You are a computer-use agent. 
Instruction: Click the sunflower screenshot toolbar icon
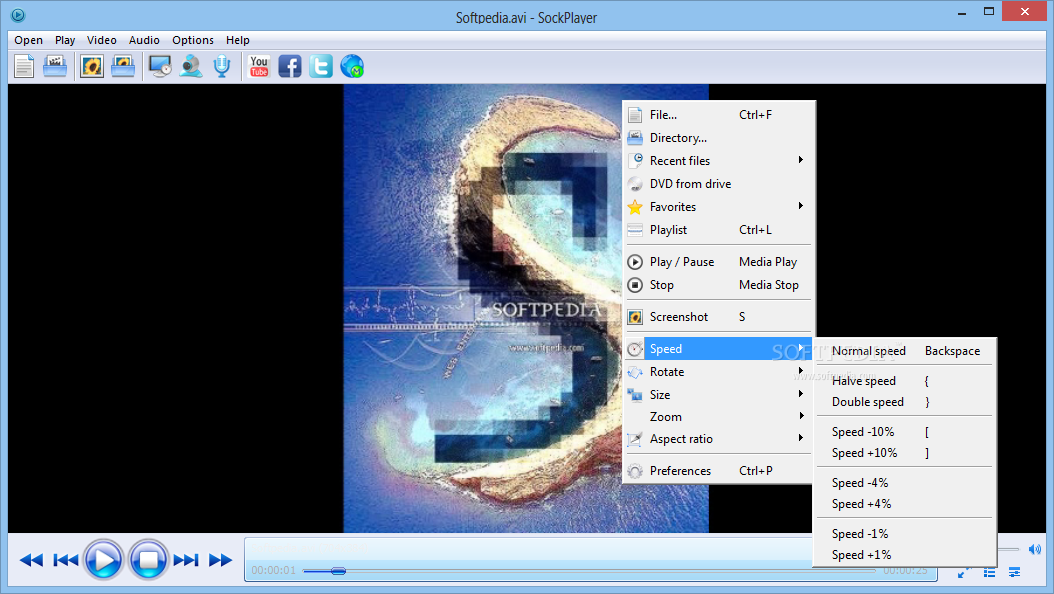(92, 67)
